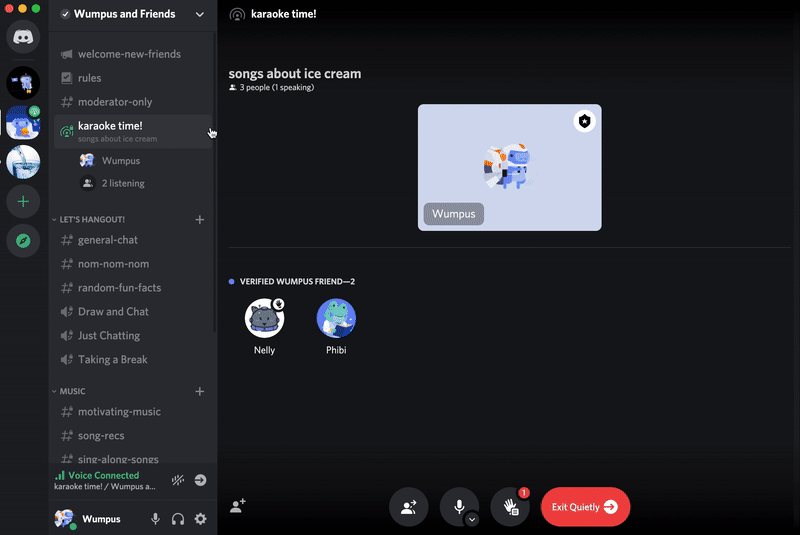Add a channel to LET'S HANGOUT! category
The width and height of the screenshot is (800, 535).
(199, 219)
